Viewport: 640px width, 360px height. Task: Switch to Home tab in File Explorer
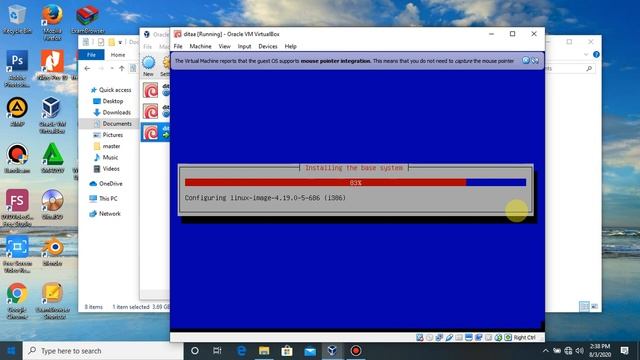(x=118, y=55)
